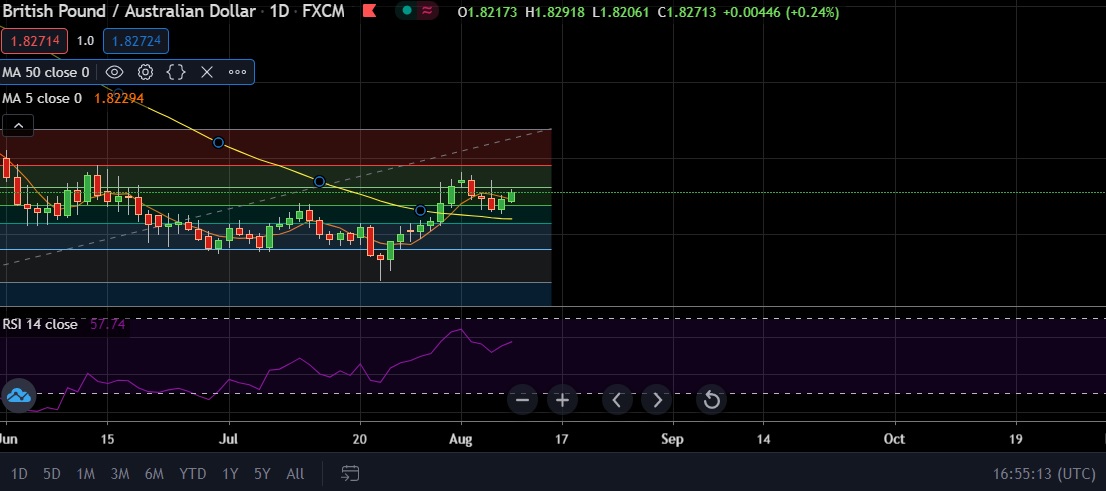Zoom in the chart with plus button
Image resolution: width=1106 pixels, height=491 pixels.
coord(562,400)
